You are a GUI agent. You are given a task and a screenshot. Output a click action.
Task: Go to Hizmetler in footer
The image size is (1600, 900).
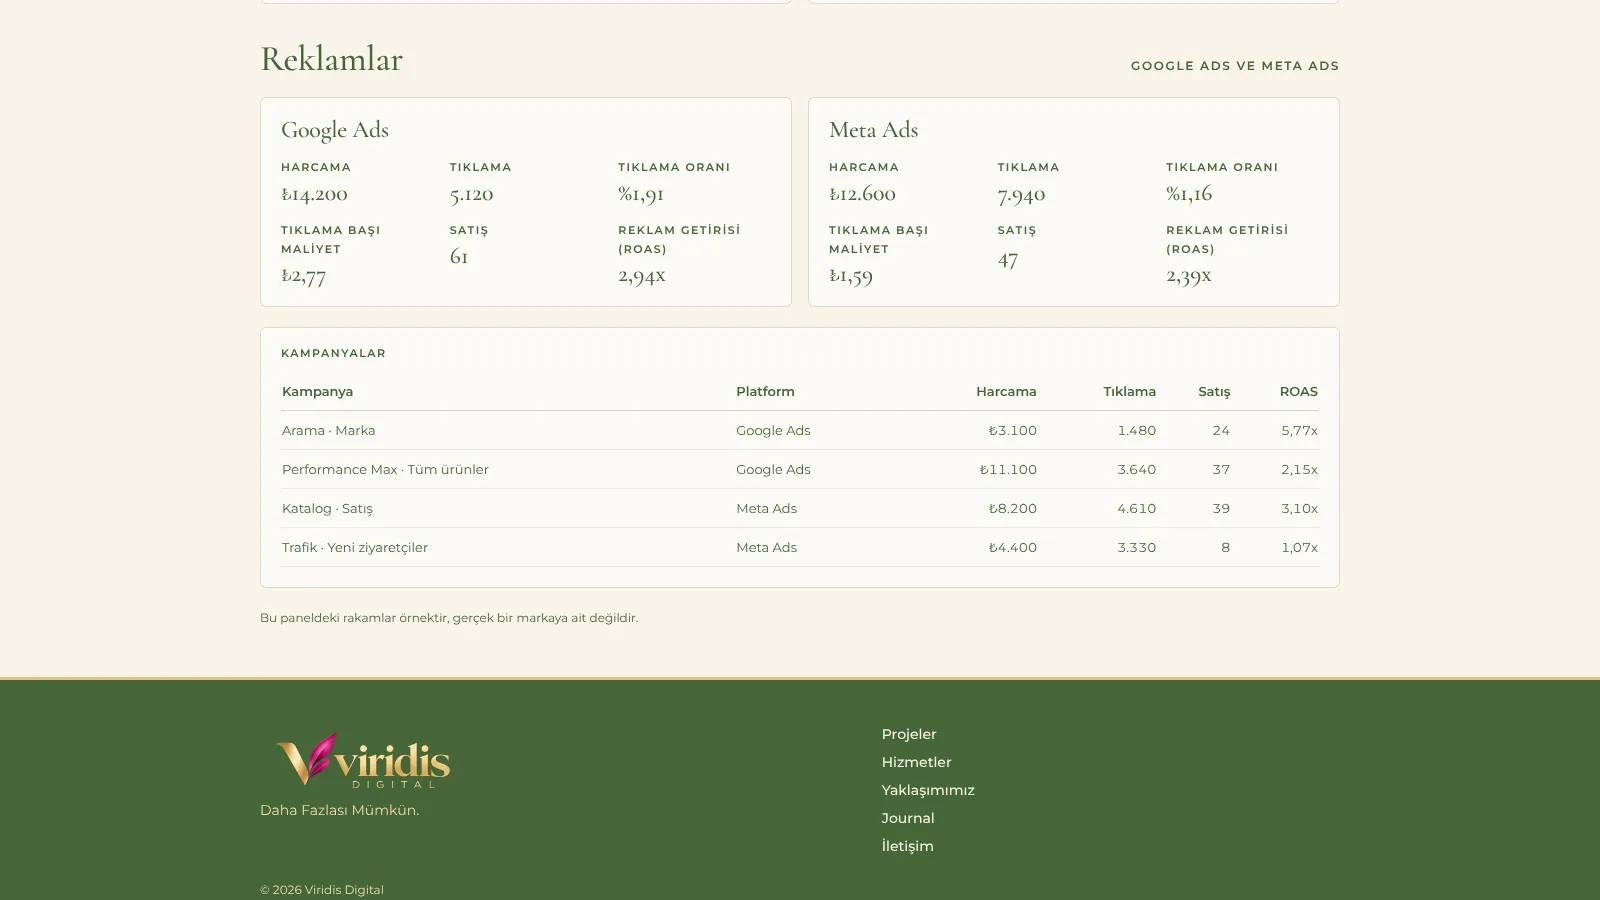coord(916,762)
